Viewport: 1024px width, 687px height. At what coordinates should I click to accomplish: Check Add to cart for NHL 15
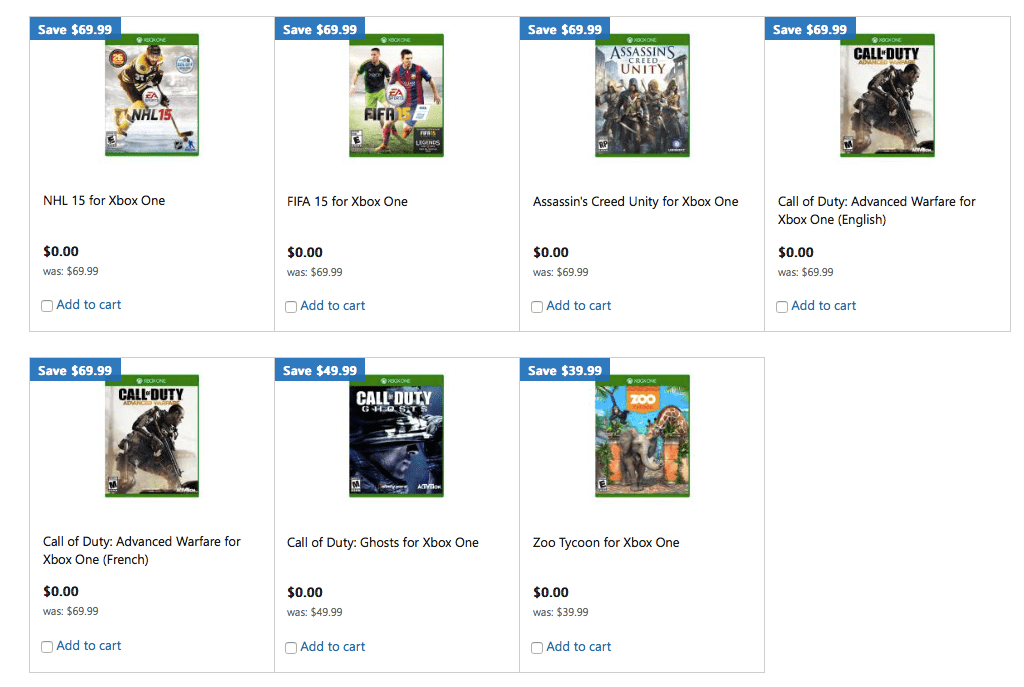click(x=47, y=306)
